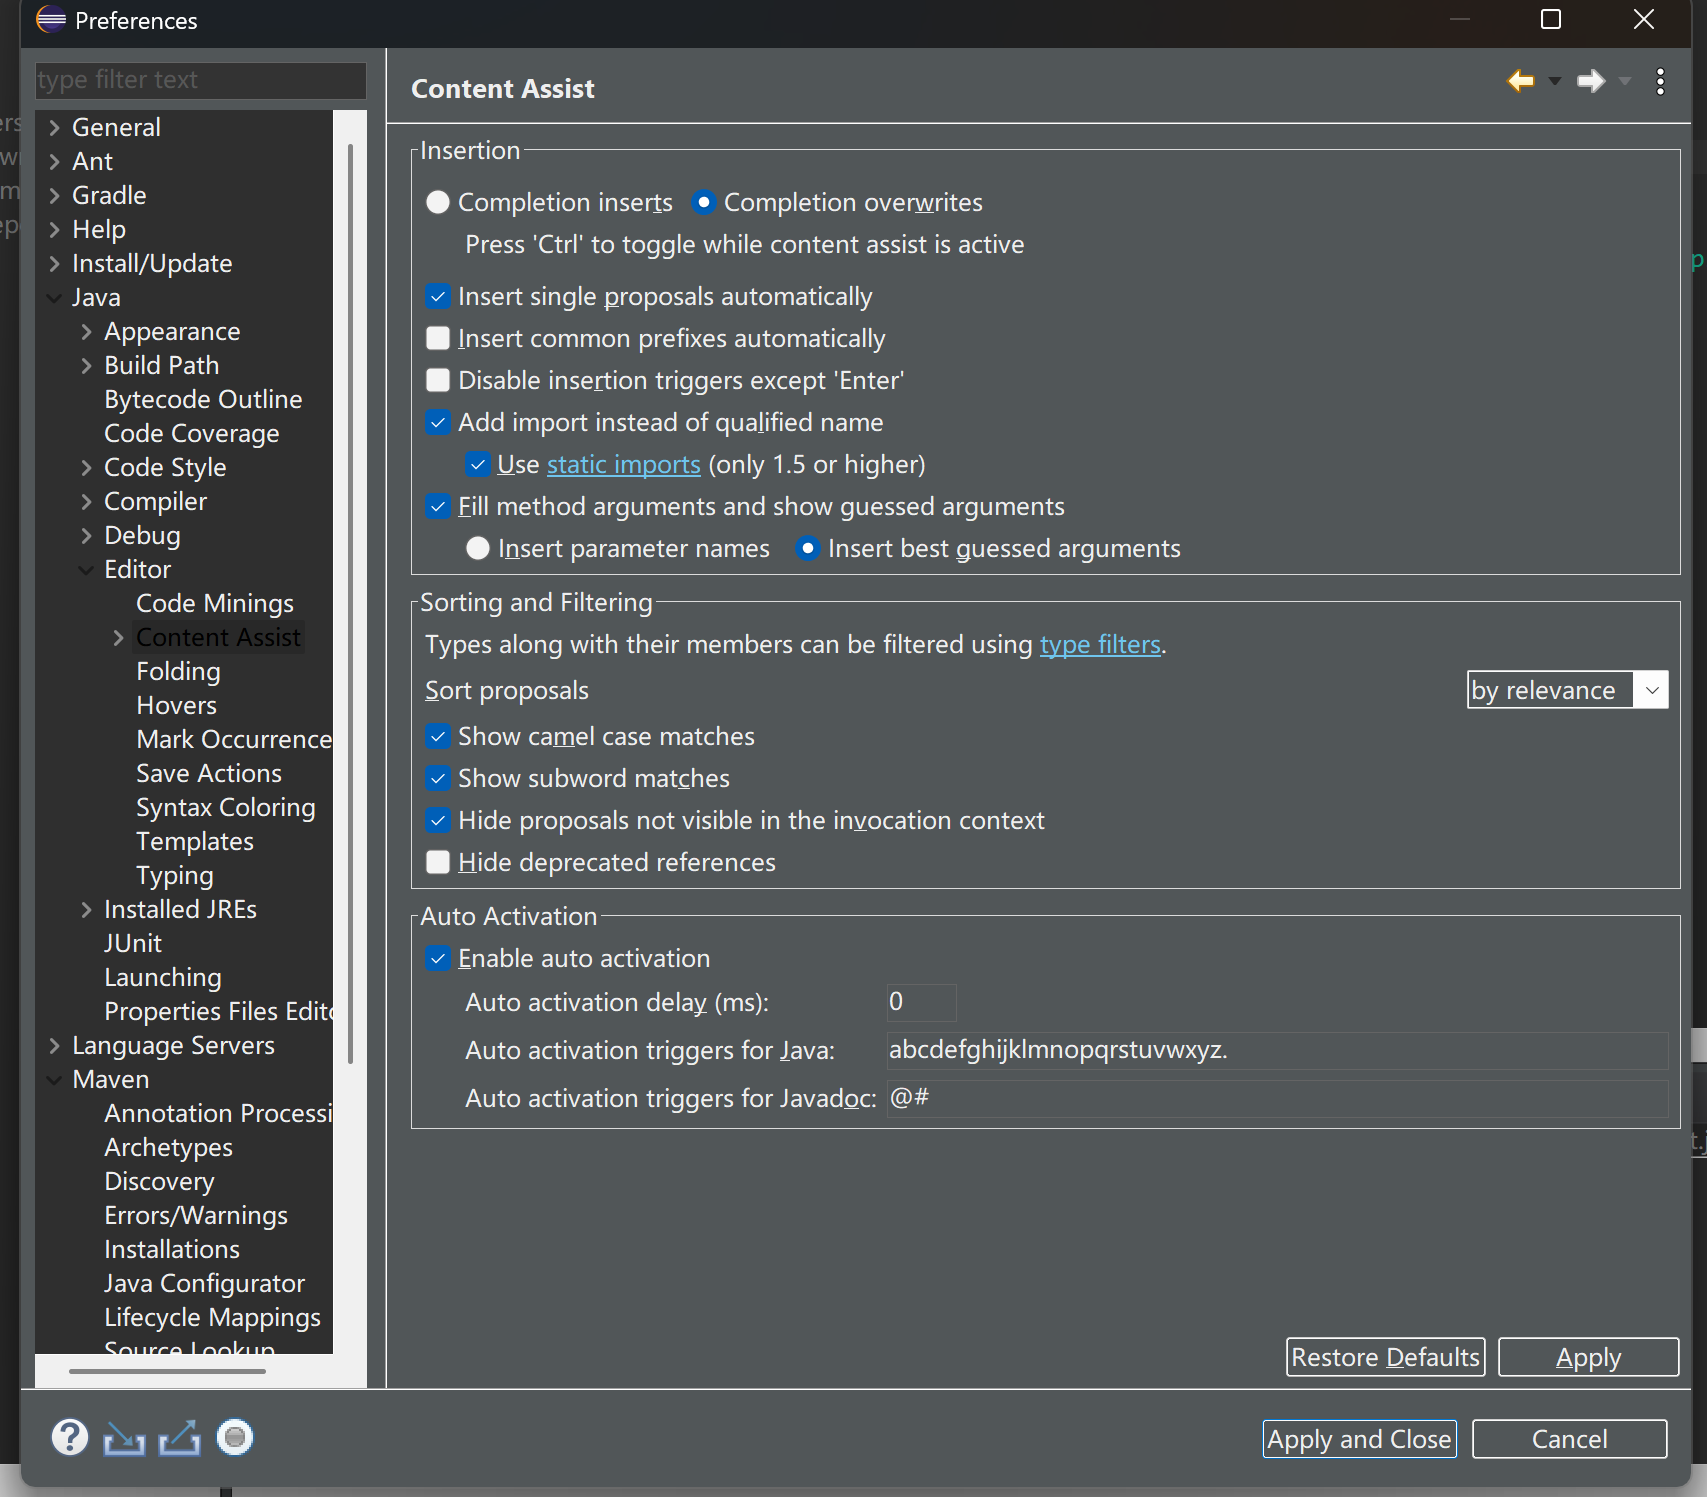Image resolution: width=1707 pixels, height=1497 pixels.
Task: Select Syntax Coloring in the tree
Action: (x=225, y=808)
